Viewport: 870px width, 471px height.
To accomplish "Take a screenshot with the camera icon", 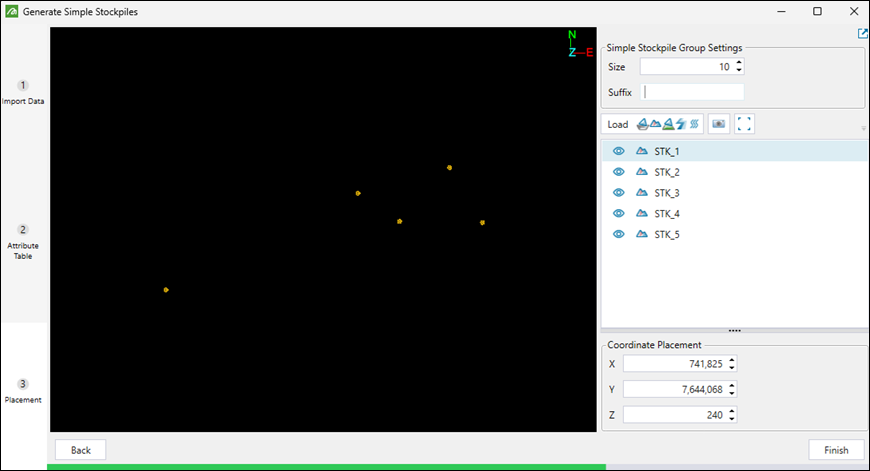I will tap(719, 124).
